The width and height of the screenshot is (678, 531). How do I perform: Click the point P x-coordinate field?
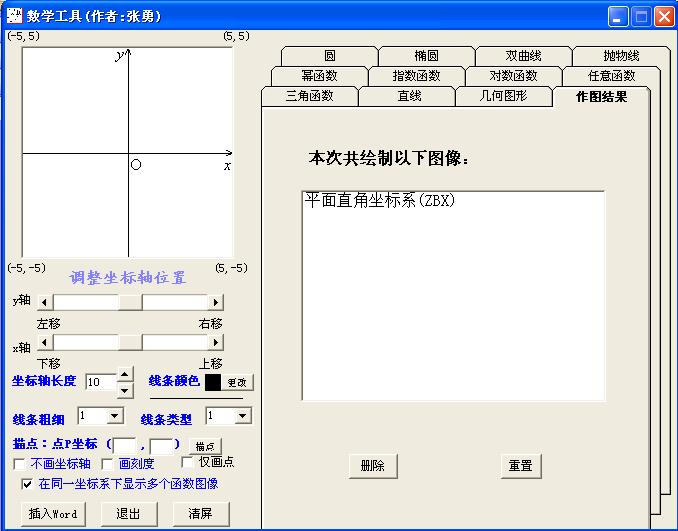[124, 446]
